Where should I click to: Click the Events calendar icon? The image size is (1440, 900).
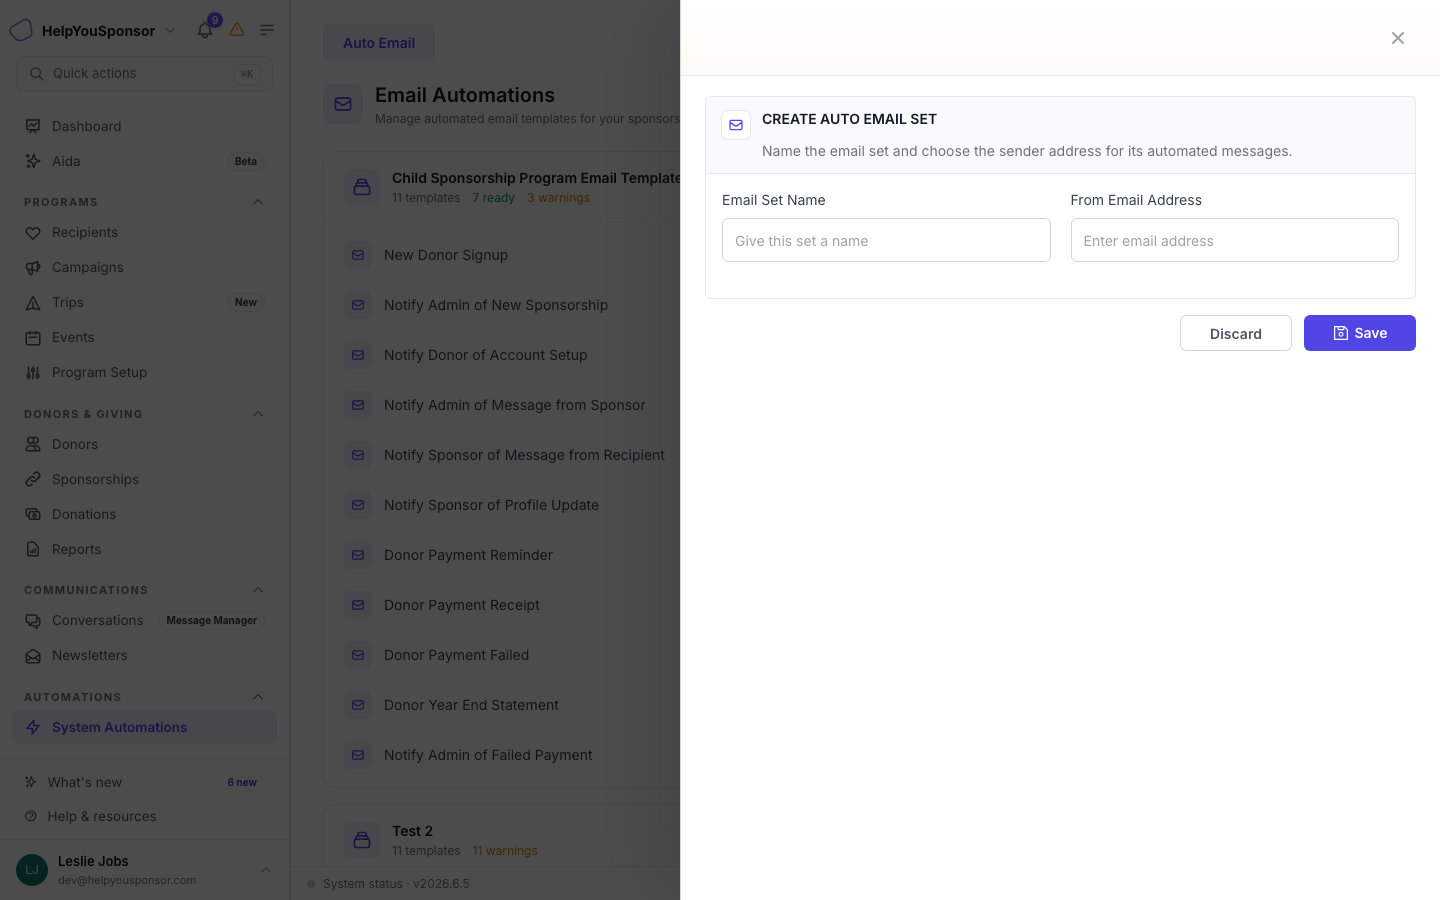33,337
